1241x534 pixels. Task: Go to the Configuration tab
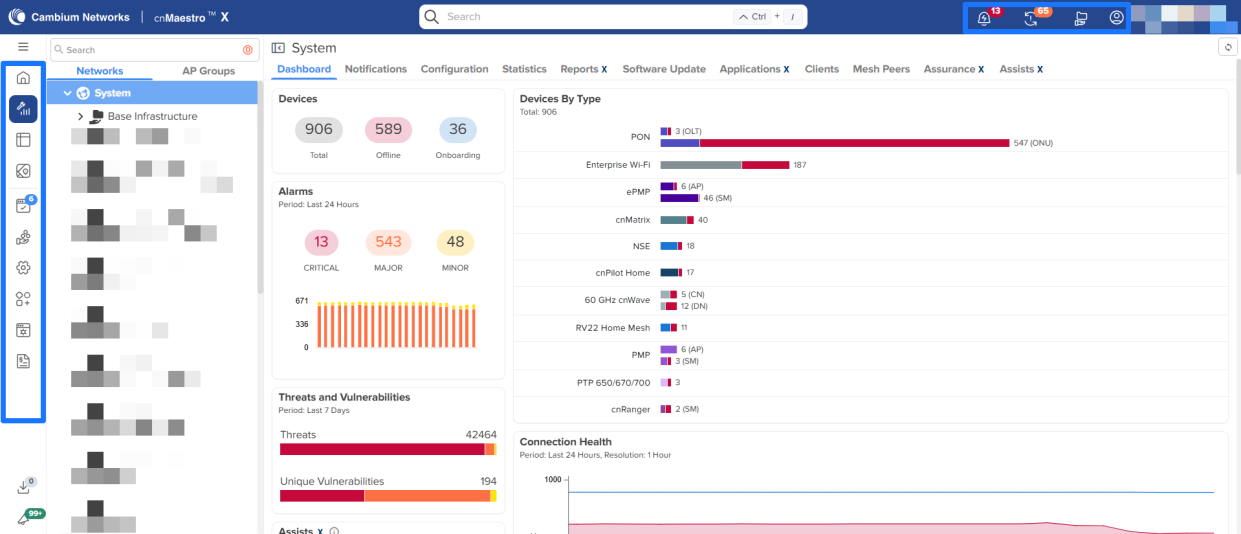click(x=454, y=69)
